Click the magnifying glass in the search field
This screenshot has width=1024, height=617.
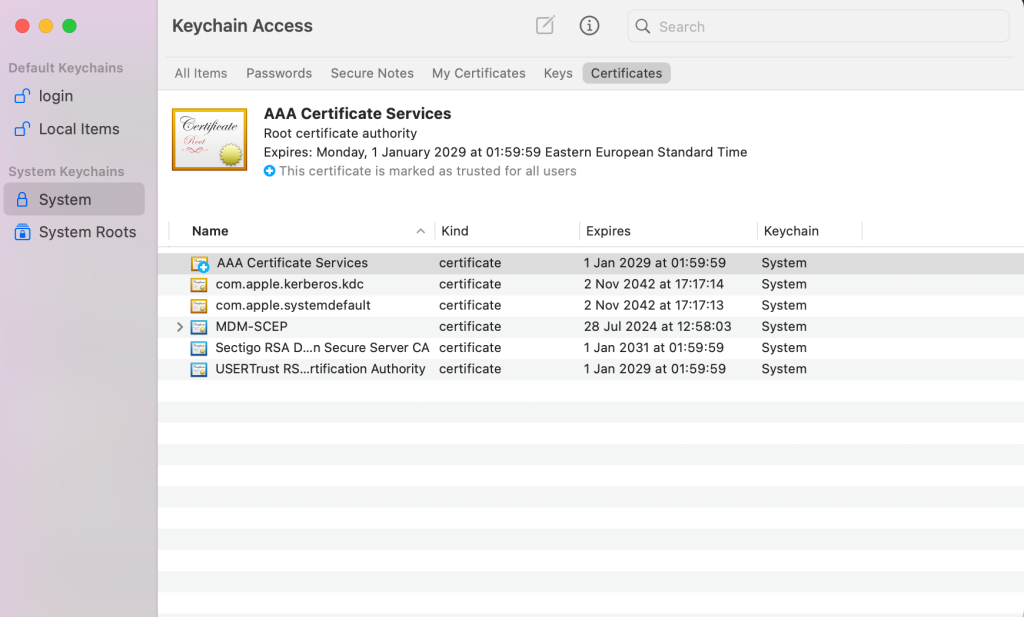coord(642,26)
